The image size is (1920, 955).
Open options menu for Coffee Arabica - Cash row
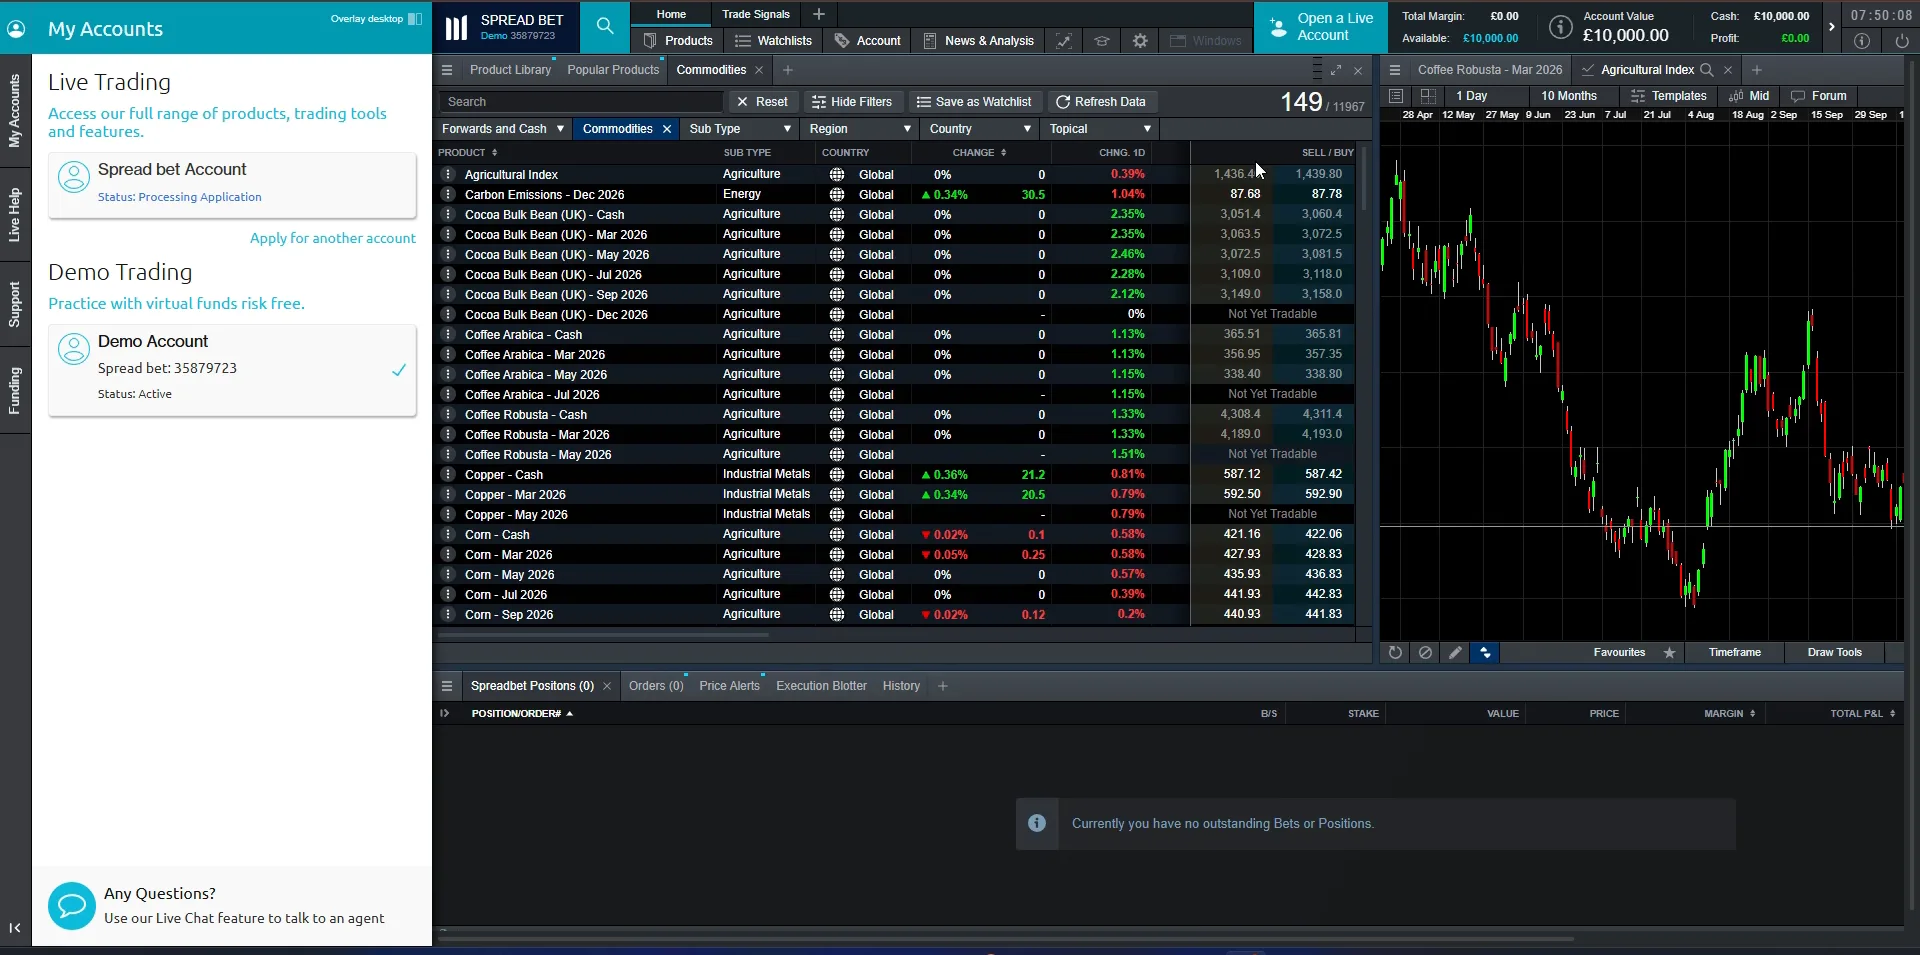(447, 334)
